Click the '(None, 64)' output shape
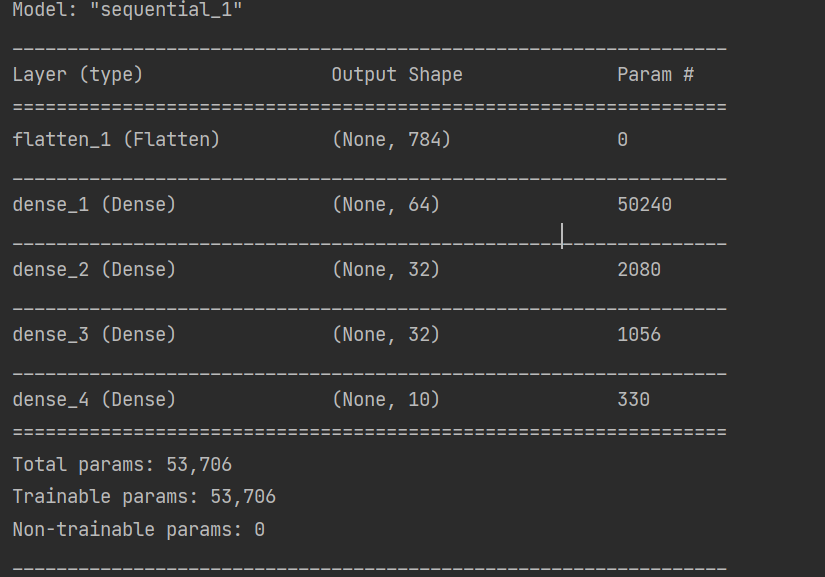This screenshot has width=825, height=577. [386, 205]
